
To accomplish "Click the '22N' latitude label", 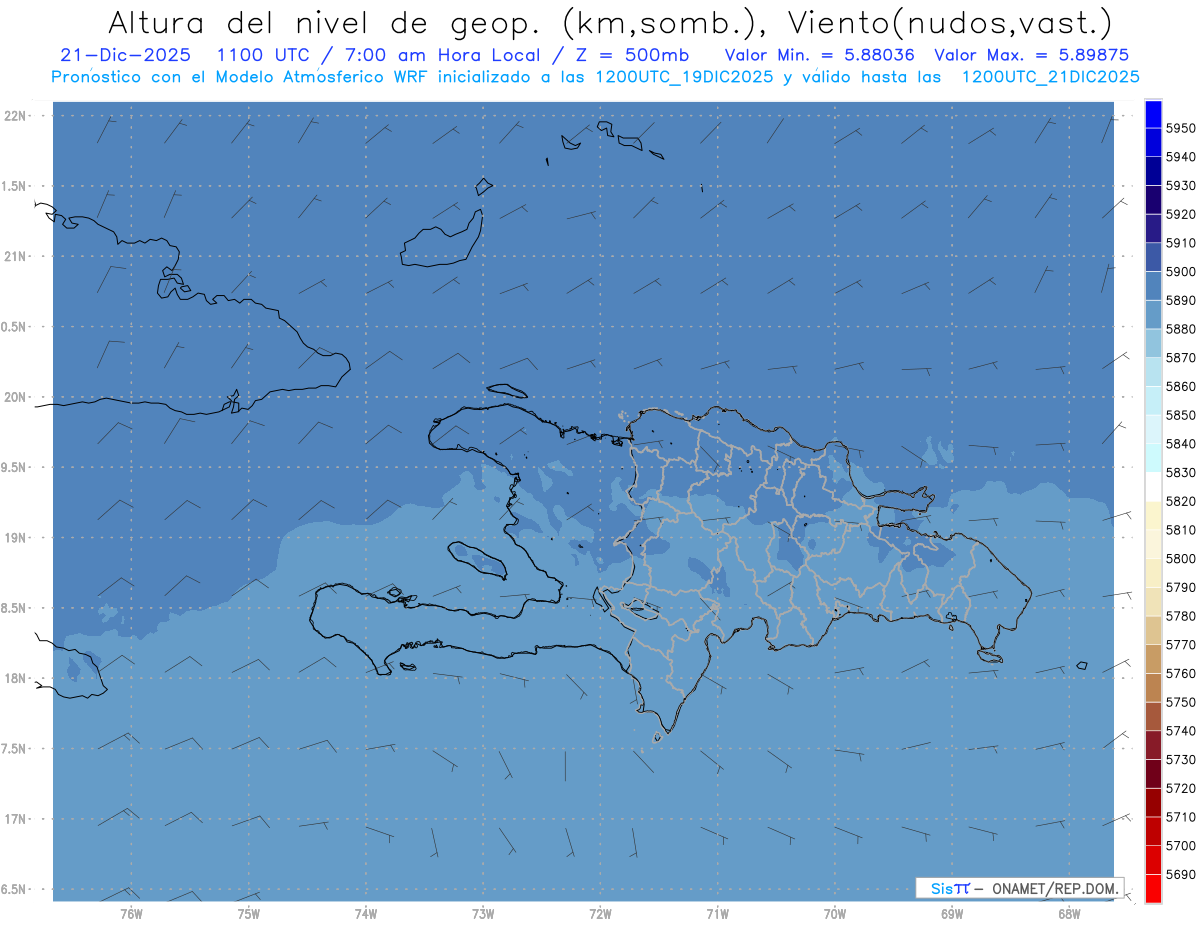I will point(15,116).
